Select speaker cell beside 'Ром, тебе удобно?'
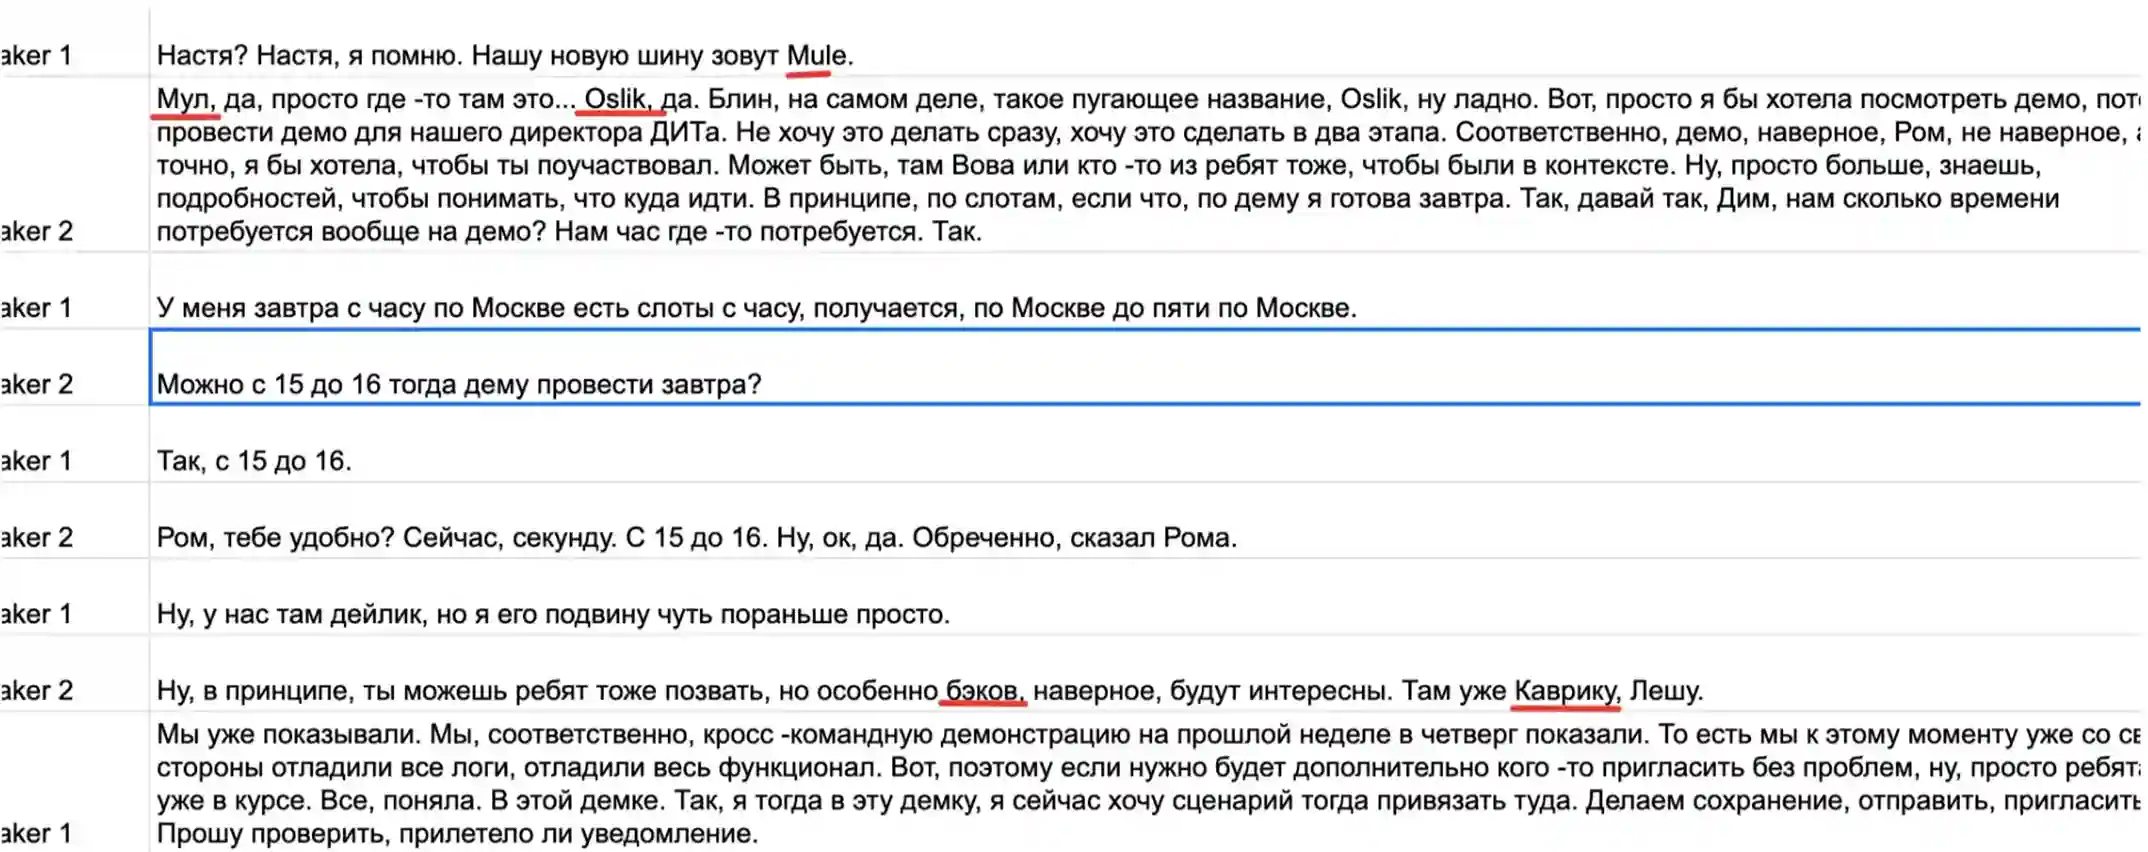Image resolution: width=2148 pixels, height=852 pixels. (75, 521)
